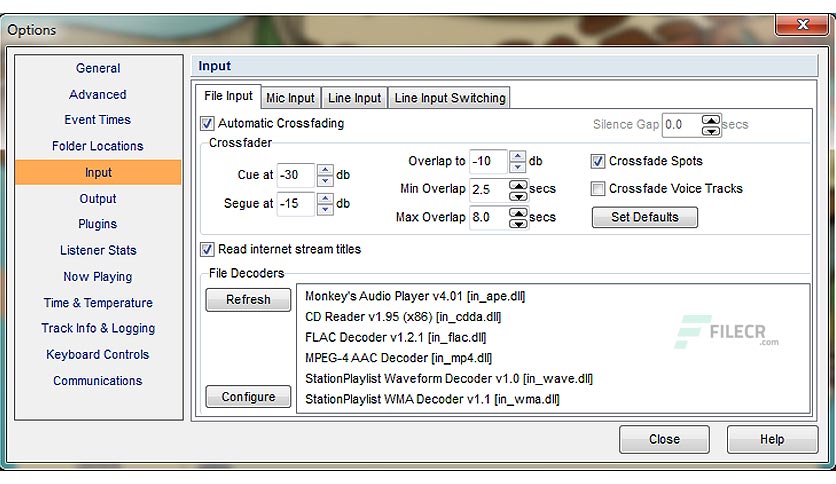The width and height of the screenshot is (836, 484).
Task: Select StationPlaylist WMA Decoder v1.1
Action: click(432, 400)
